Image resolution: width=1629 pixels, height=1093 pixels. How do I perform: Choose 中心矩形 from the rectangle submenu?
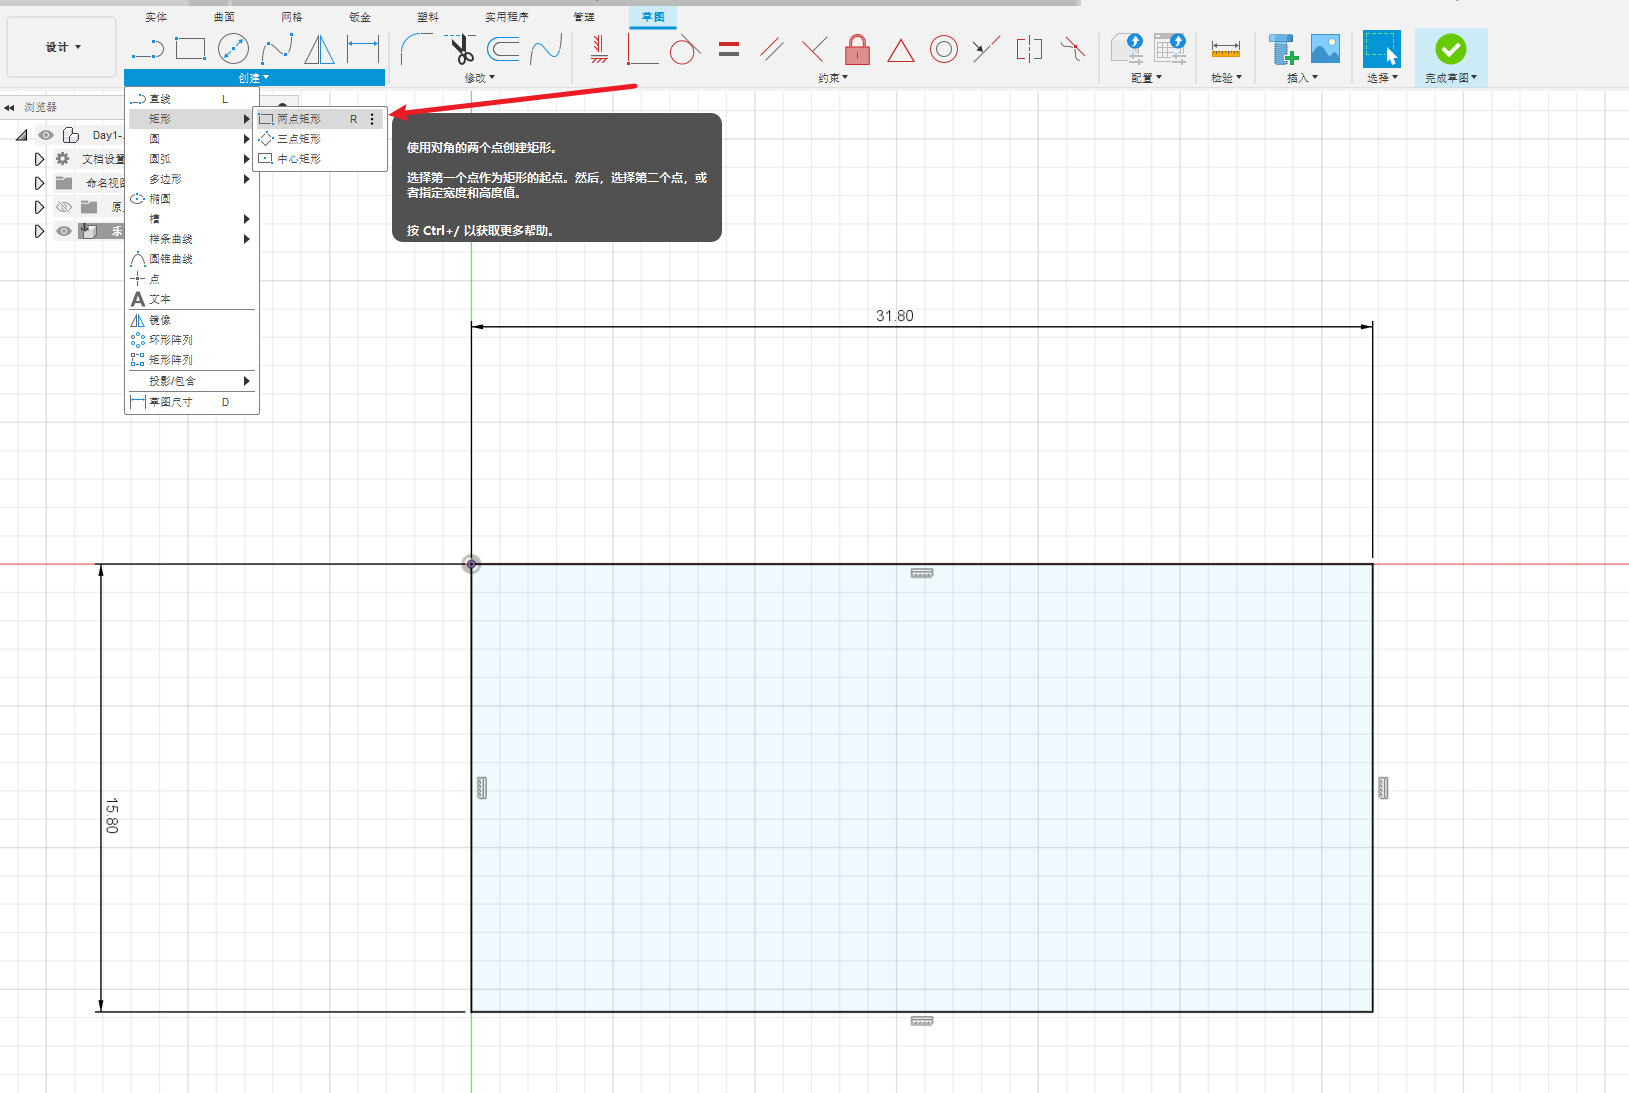[299, 159]
